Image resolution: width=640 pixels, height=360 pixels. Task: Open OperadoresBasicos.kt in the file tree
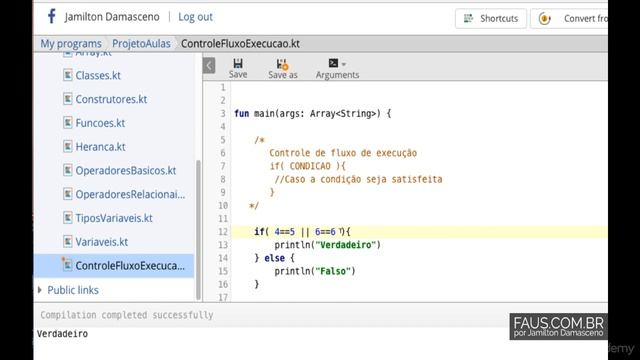pos(126,171)
